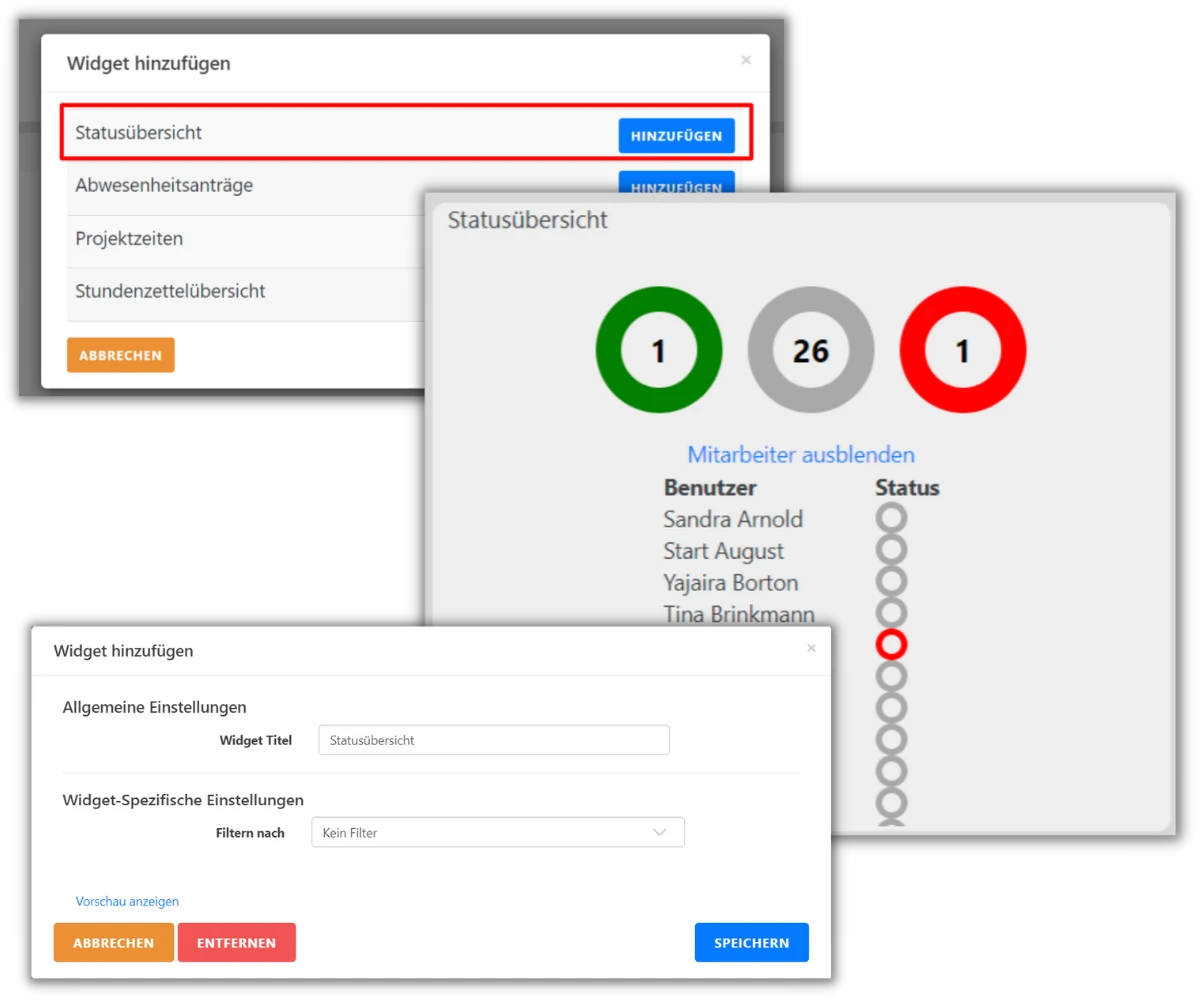
Task: Hide employees via Mitarbeiter ausblenden
Action: (801, 454)
